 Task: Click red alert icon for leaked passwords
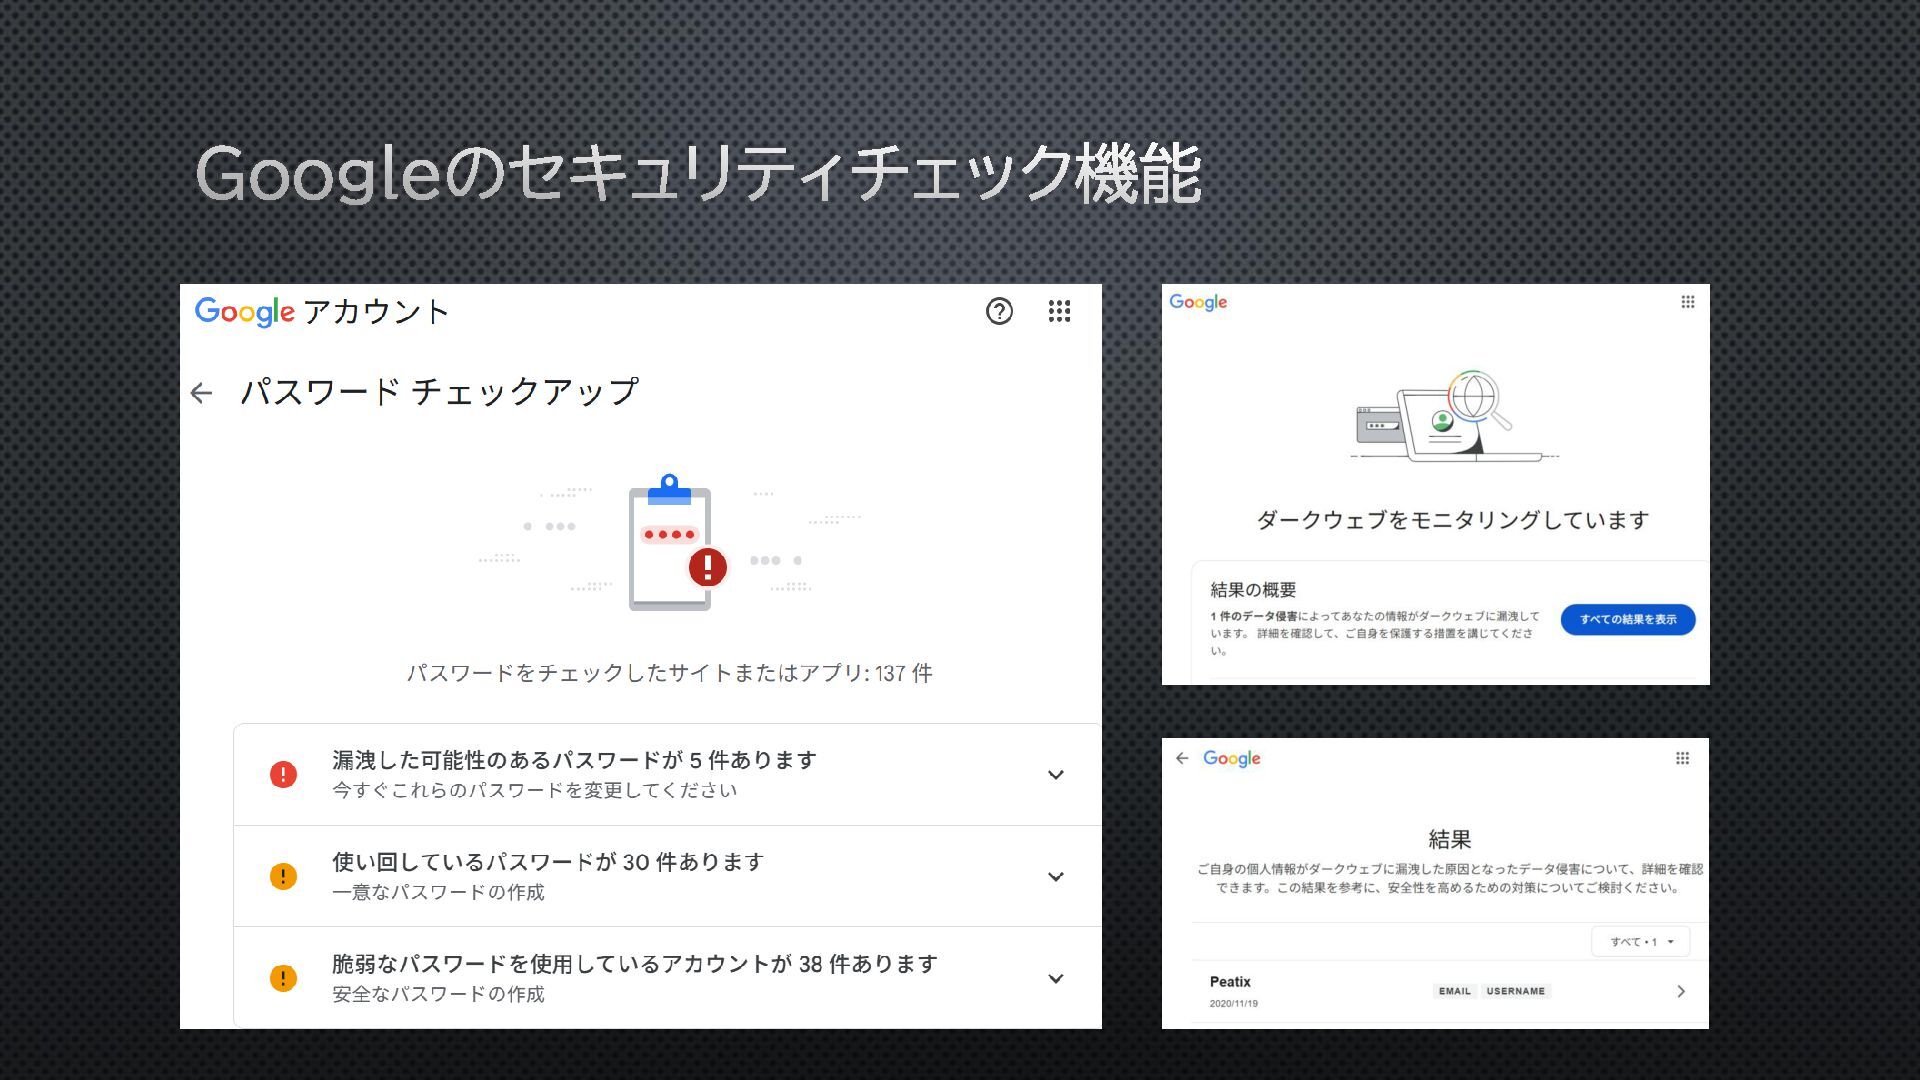283,774
